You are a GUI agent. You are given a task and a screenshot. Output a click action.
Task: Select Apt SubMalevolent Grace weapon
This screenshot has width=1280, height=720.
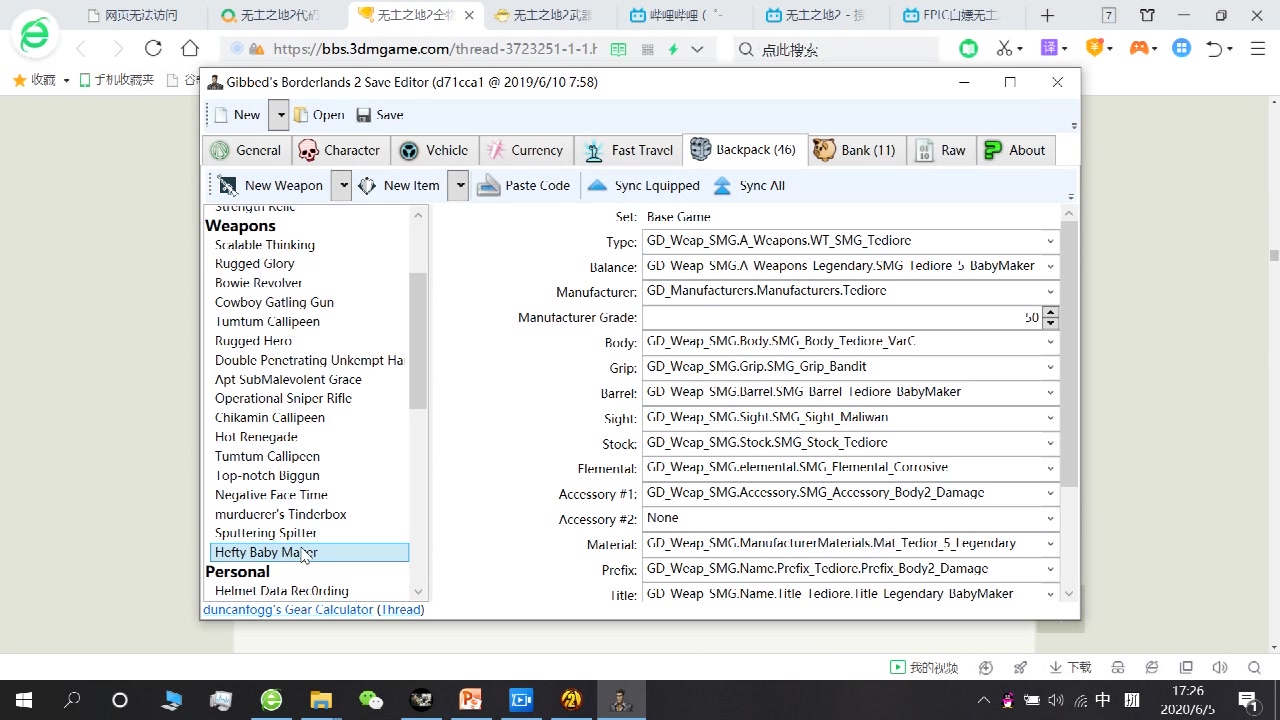(288, 379)
